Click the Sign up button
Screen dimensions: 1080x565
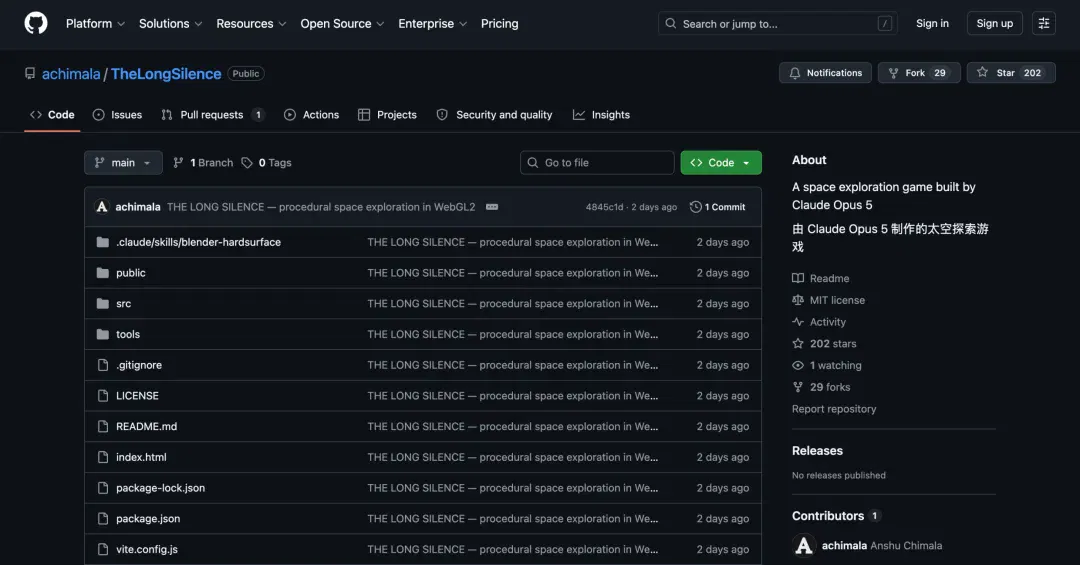pyautogui.click(x=995, y=23)
